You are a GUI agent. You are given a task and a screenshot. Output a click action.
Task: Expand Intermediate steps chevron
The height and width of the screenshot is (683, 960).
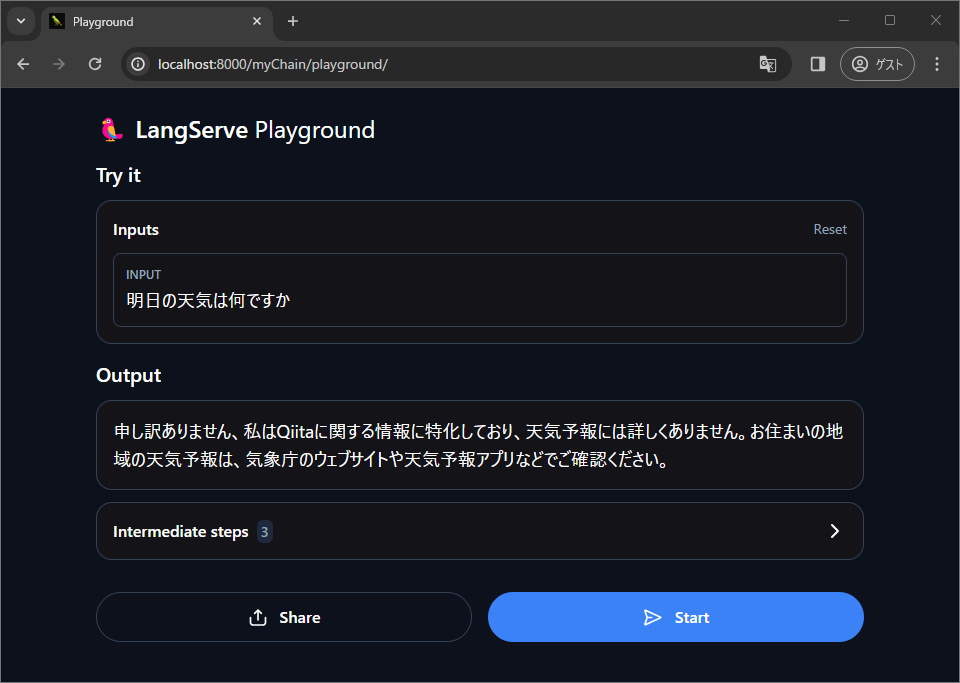834,531
